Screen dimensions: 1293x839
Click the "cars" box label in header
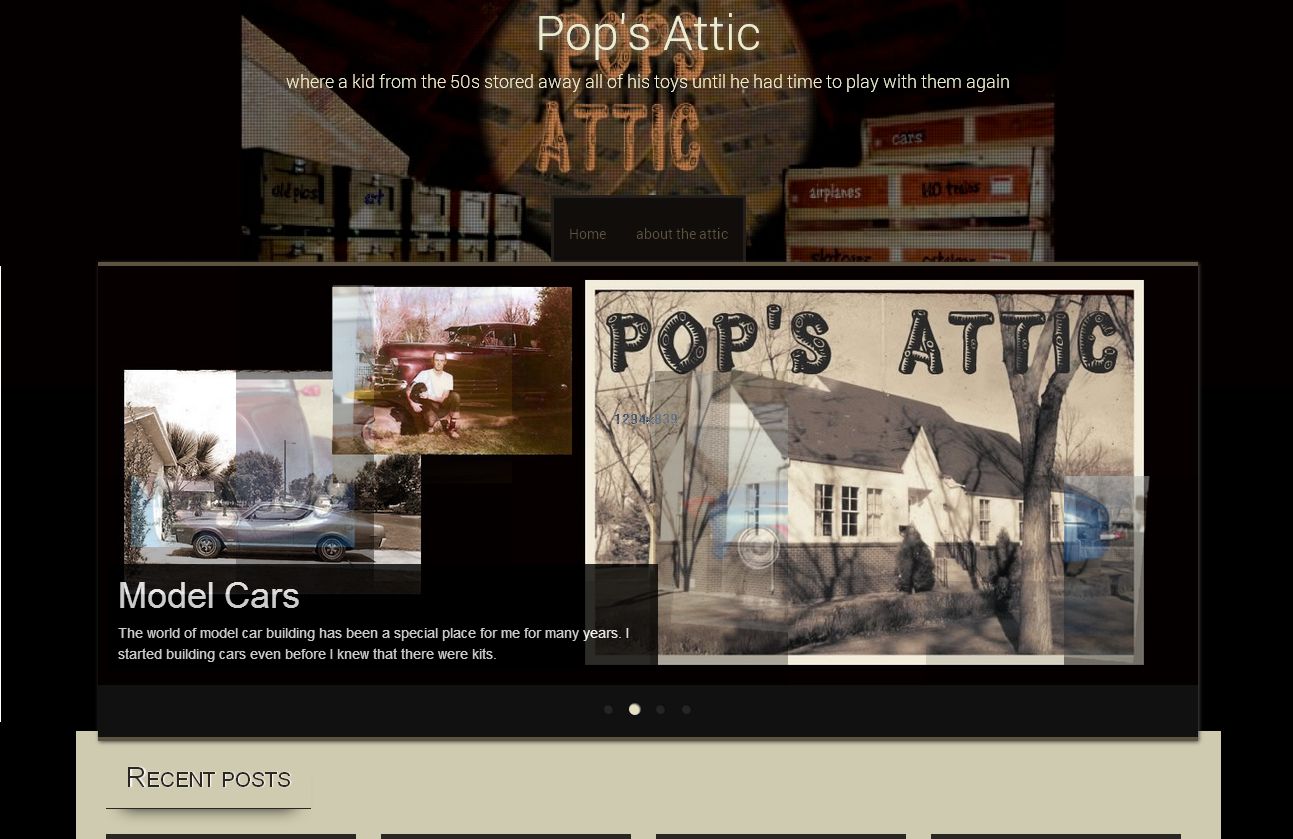pos(907,138)
